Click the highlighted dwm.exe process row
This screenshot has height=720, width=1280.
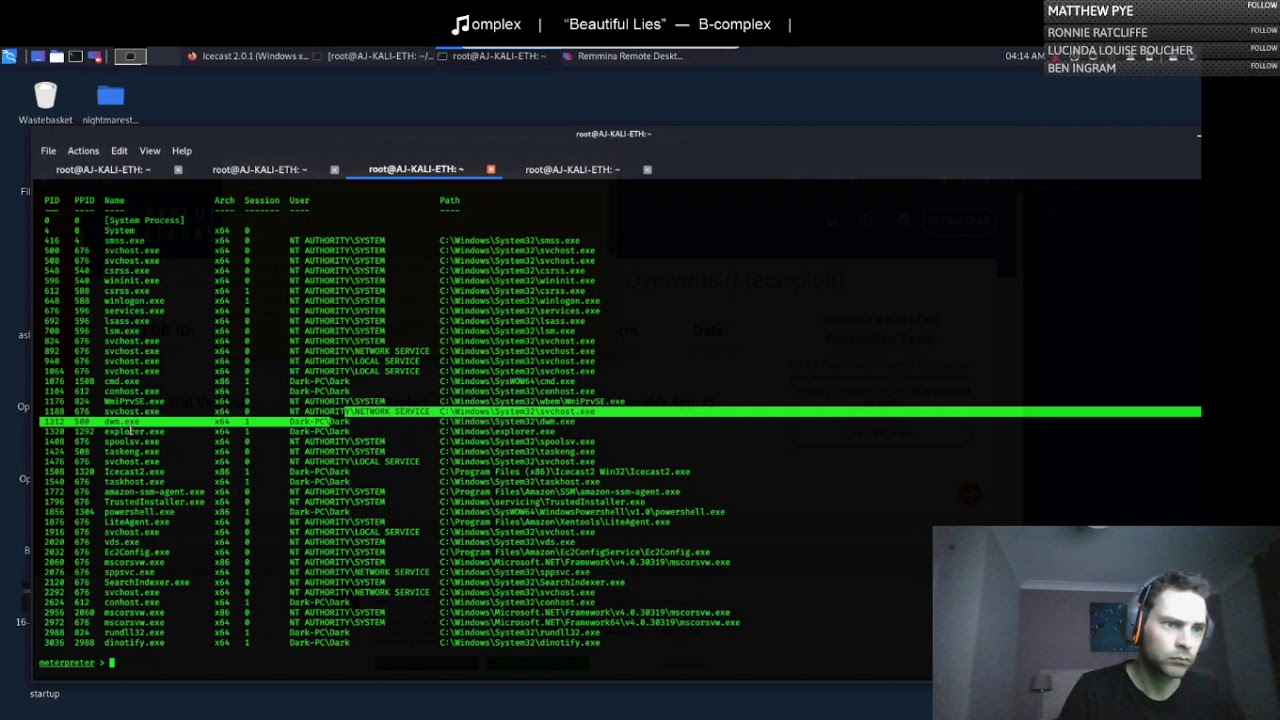[x=620, y=421]
